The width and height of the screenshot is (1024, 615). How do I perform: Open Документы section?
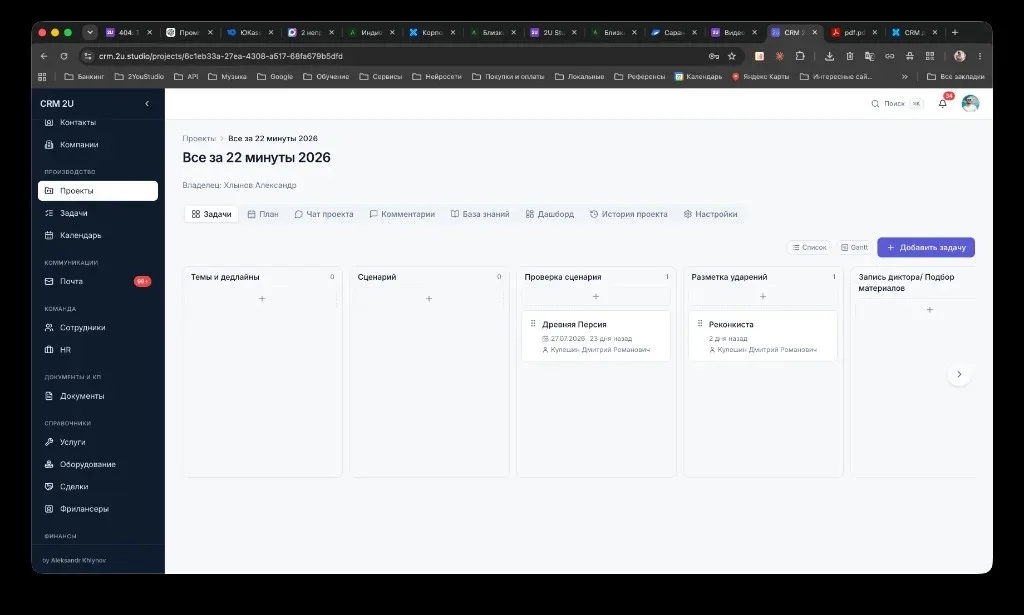point(98,396)
